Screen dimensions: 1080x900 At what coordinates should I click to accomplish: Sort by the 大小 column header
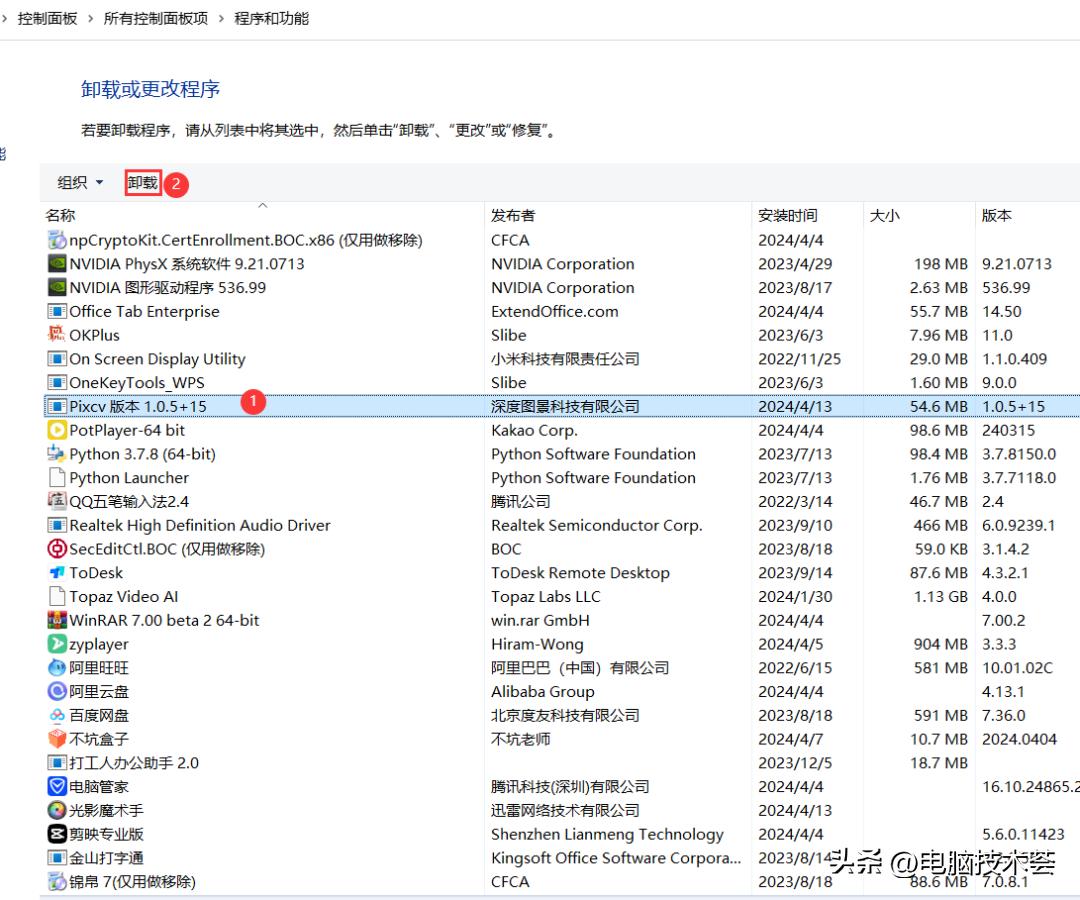884,216
